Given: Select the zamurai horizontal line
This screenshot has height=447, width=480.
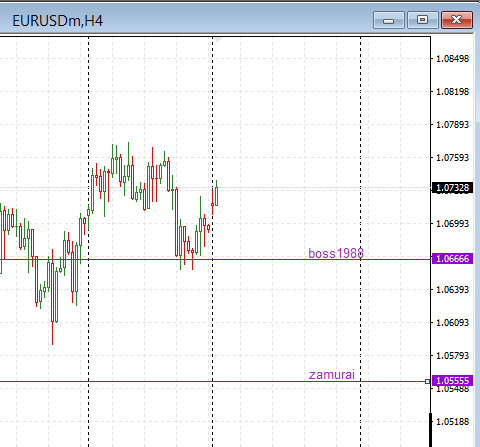Looking at the screenshot, I should tap(150, 381).
